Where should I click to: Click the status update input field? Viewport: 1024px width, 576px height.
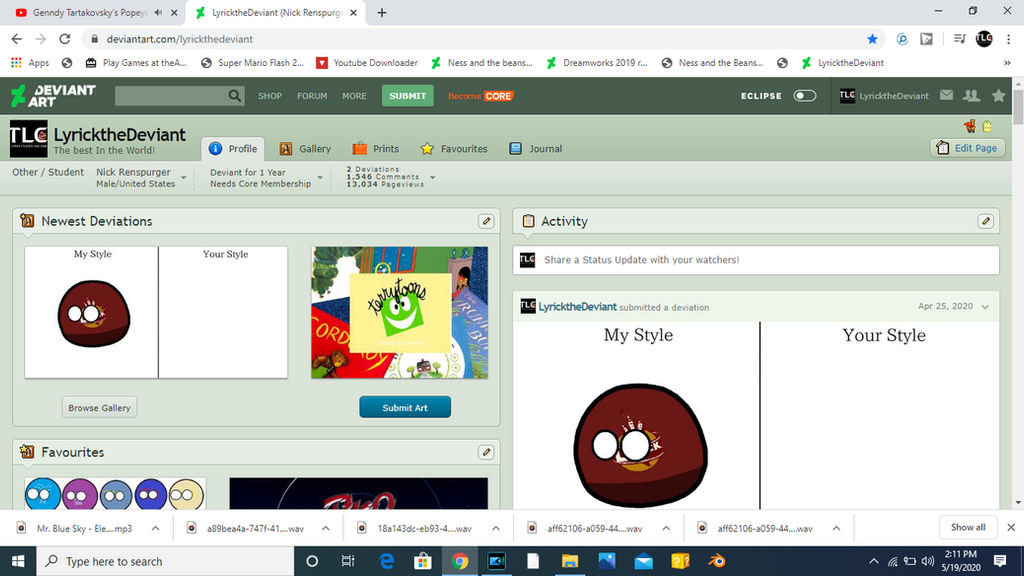756,260
